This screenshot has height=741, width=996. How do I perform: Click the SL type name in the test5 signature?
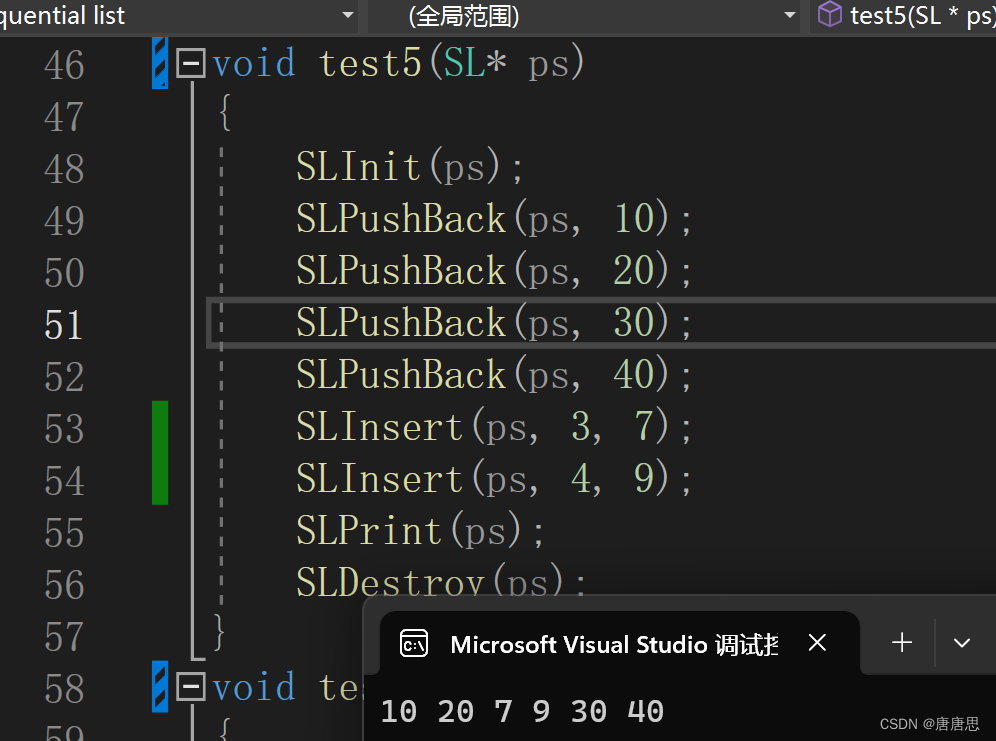coord(463,64)
